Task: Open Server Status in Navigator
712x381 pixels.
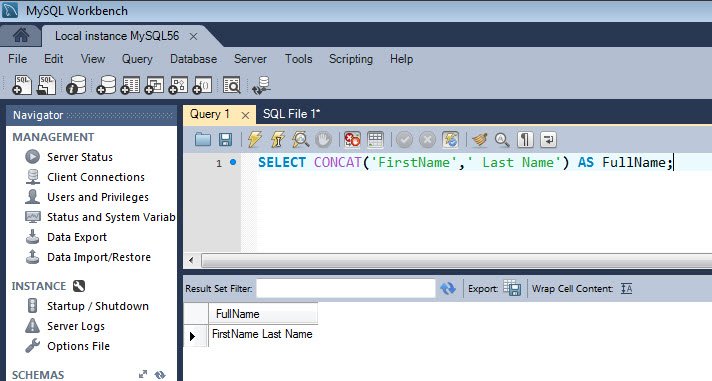Action: pos(80,157)
